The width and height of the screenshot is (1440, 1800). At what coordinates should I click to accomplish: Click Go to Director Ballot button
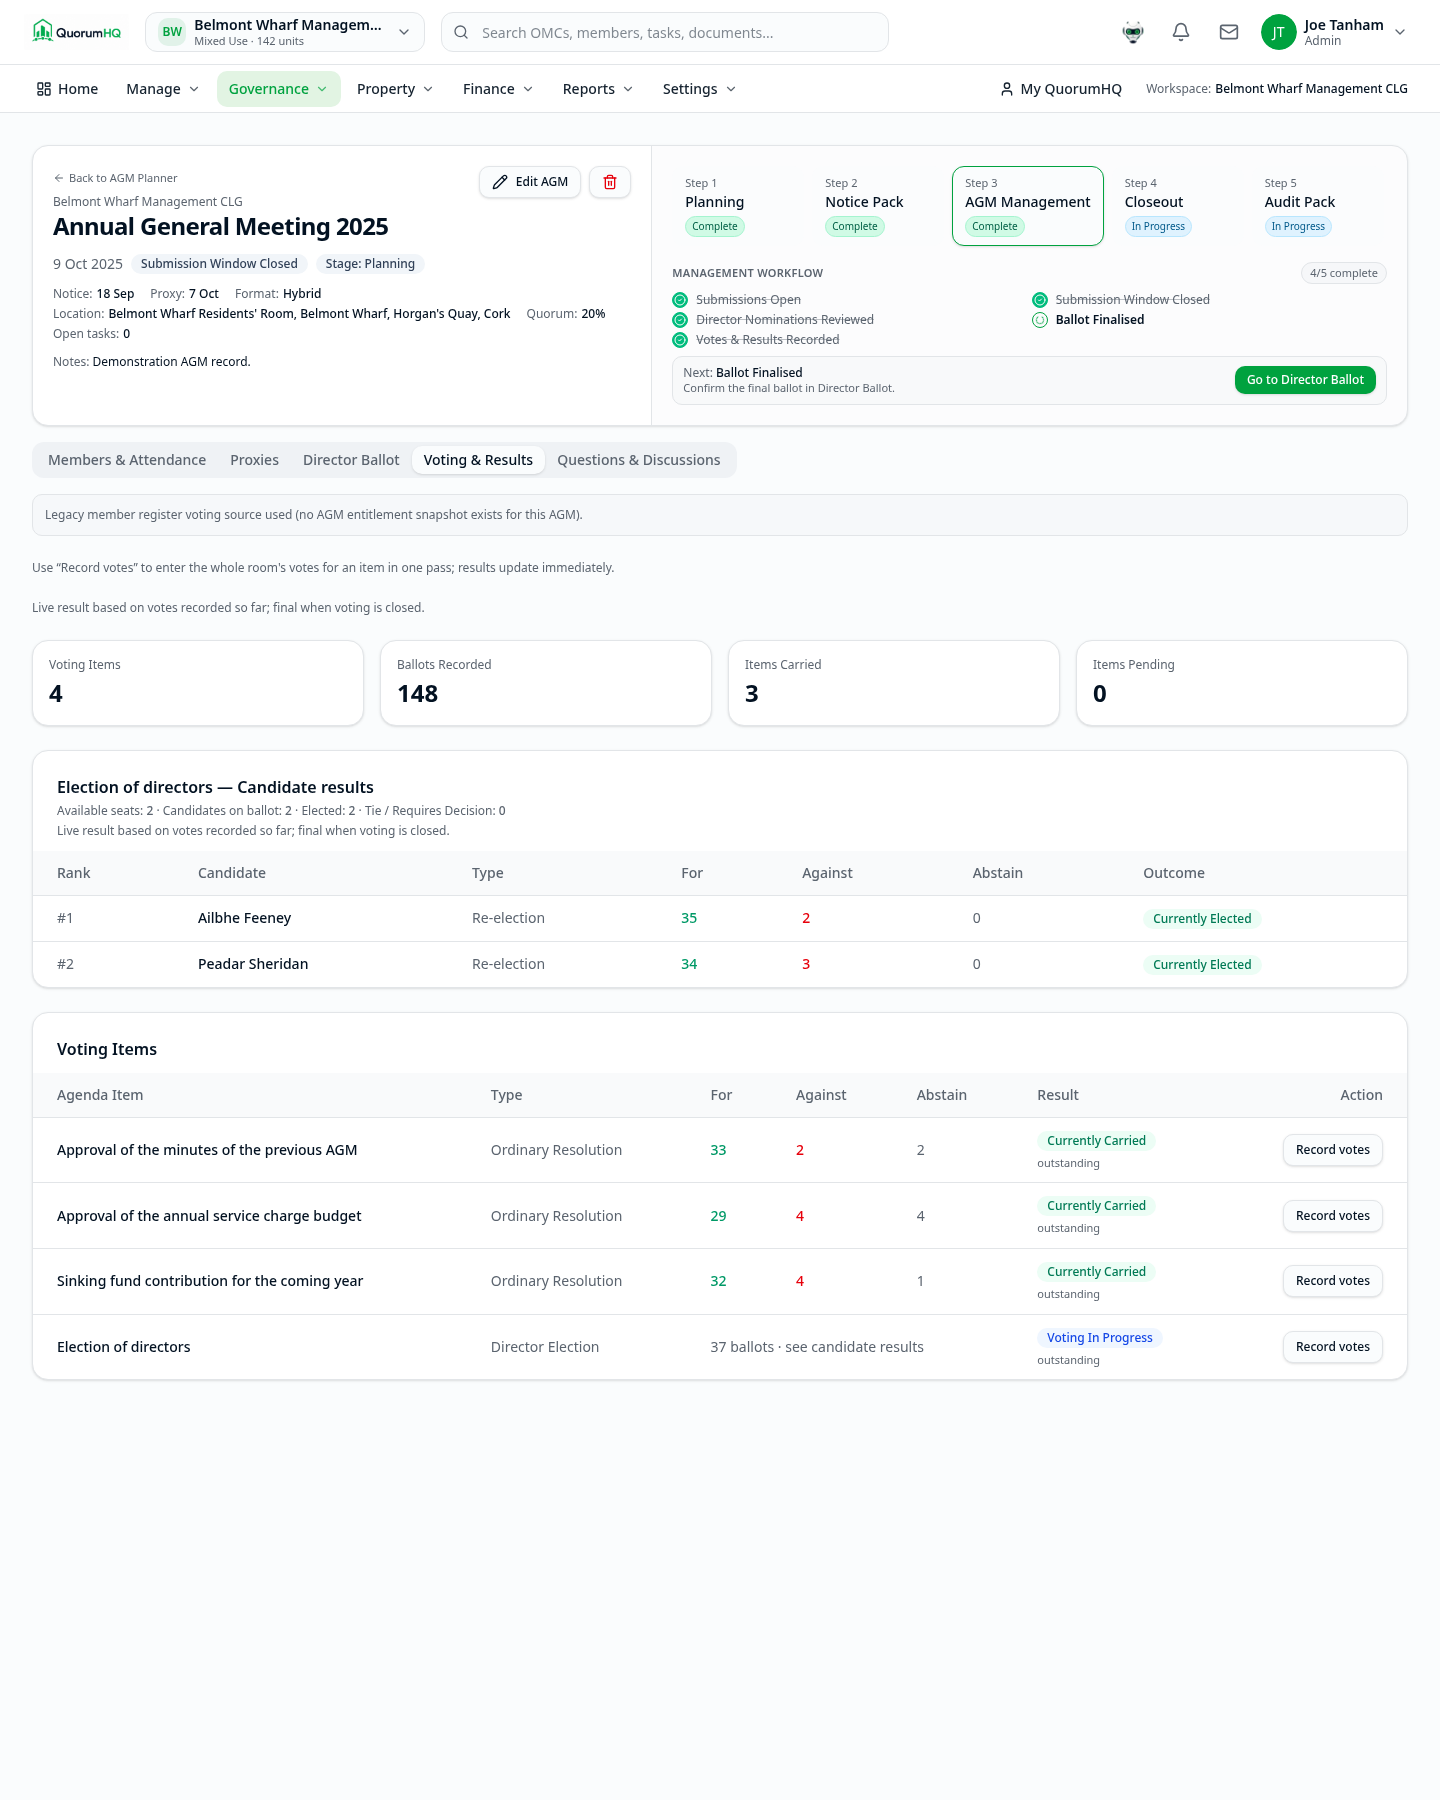point(1305,380)
